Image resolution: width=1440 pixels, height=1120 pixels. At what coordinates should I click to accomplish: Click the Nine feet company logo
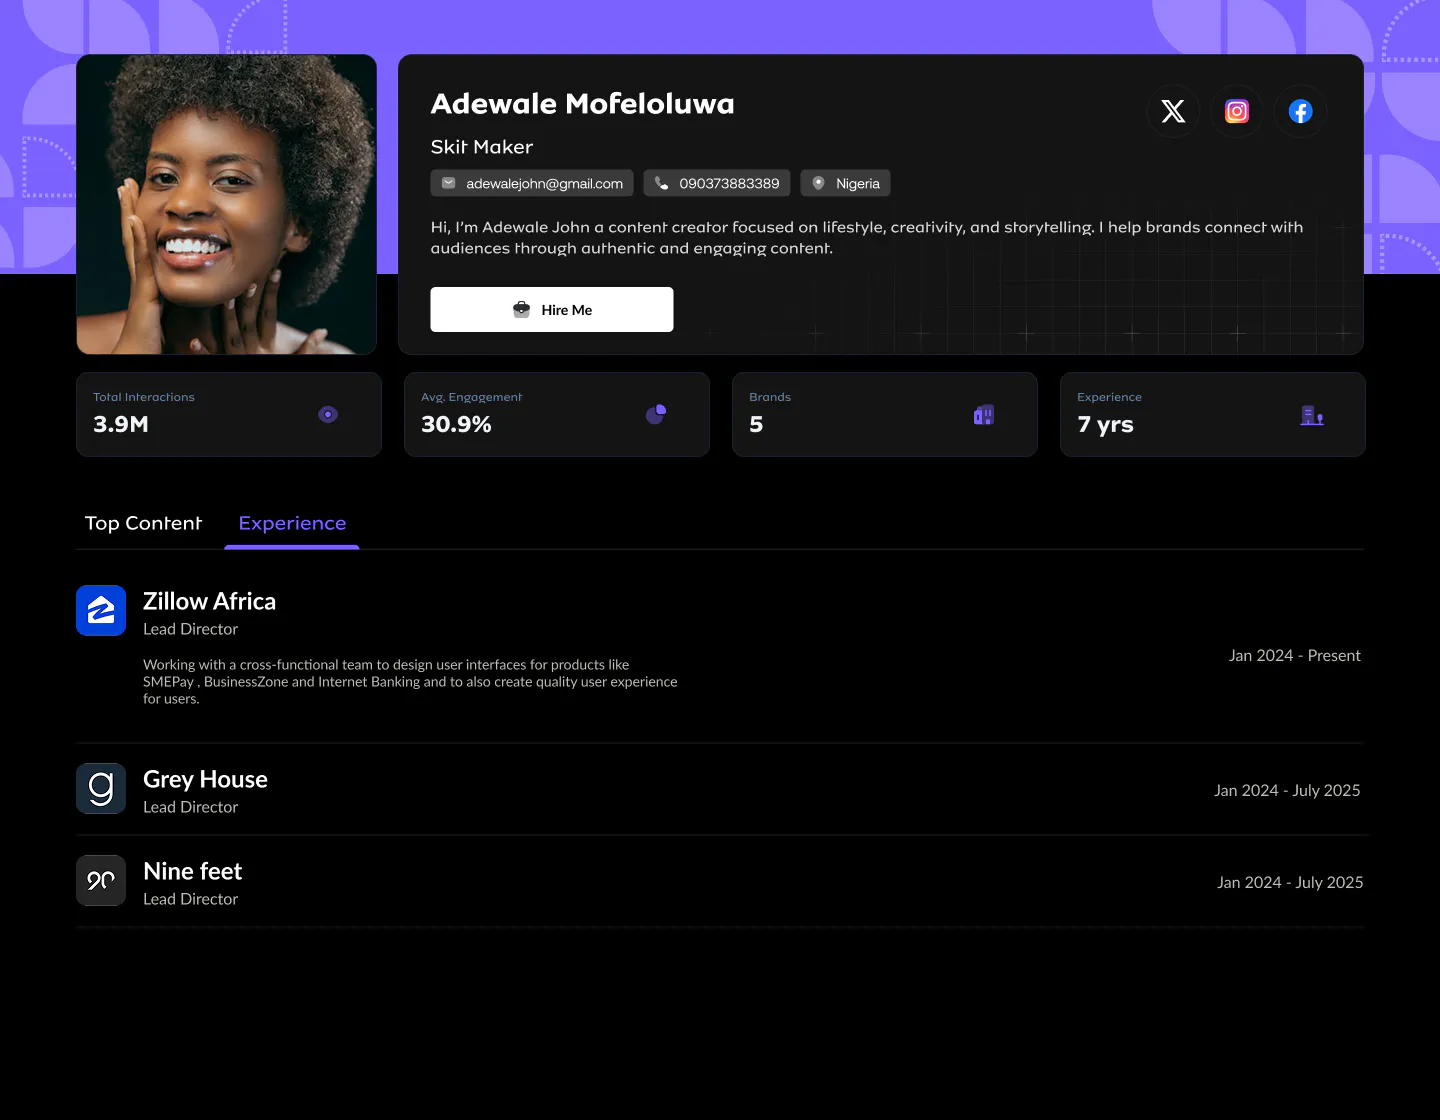point(101,880)
